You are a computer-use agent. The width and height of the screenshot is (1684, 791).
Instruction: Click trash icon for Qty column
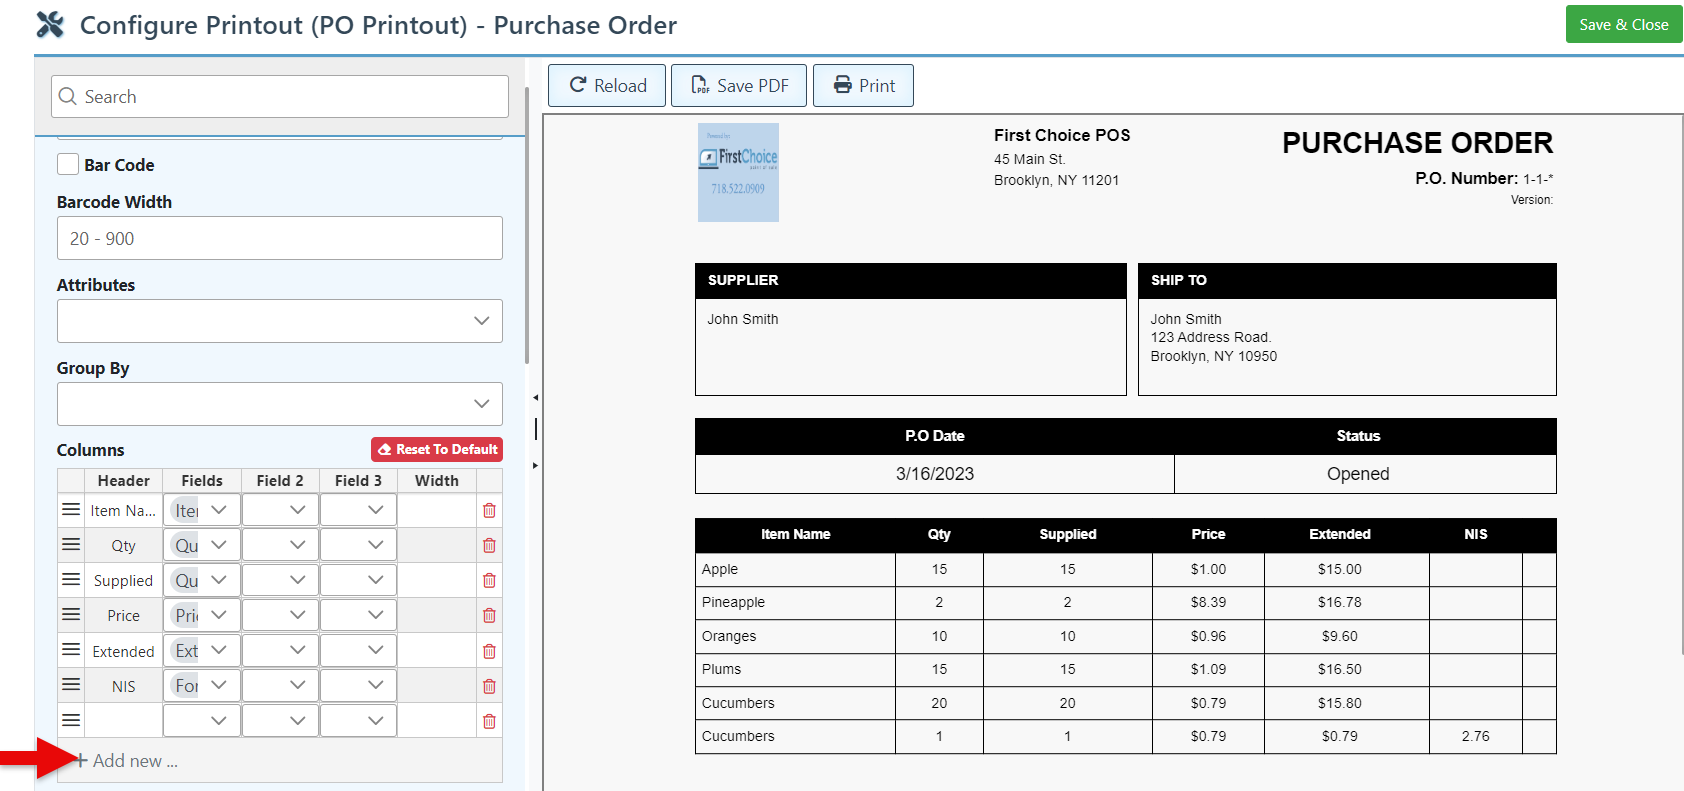tap(489, 546)
